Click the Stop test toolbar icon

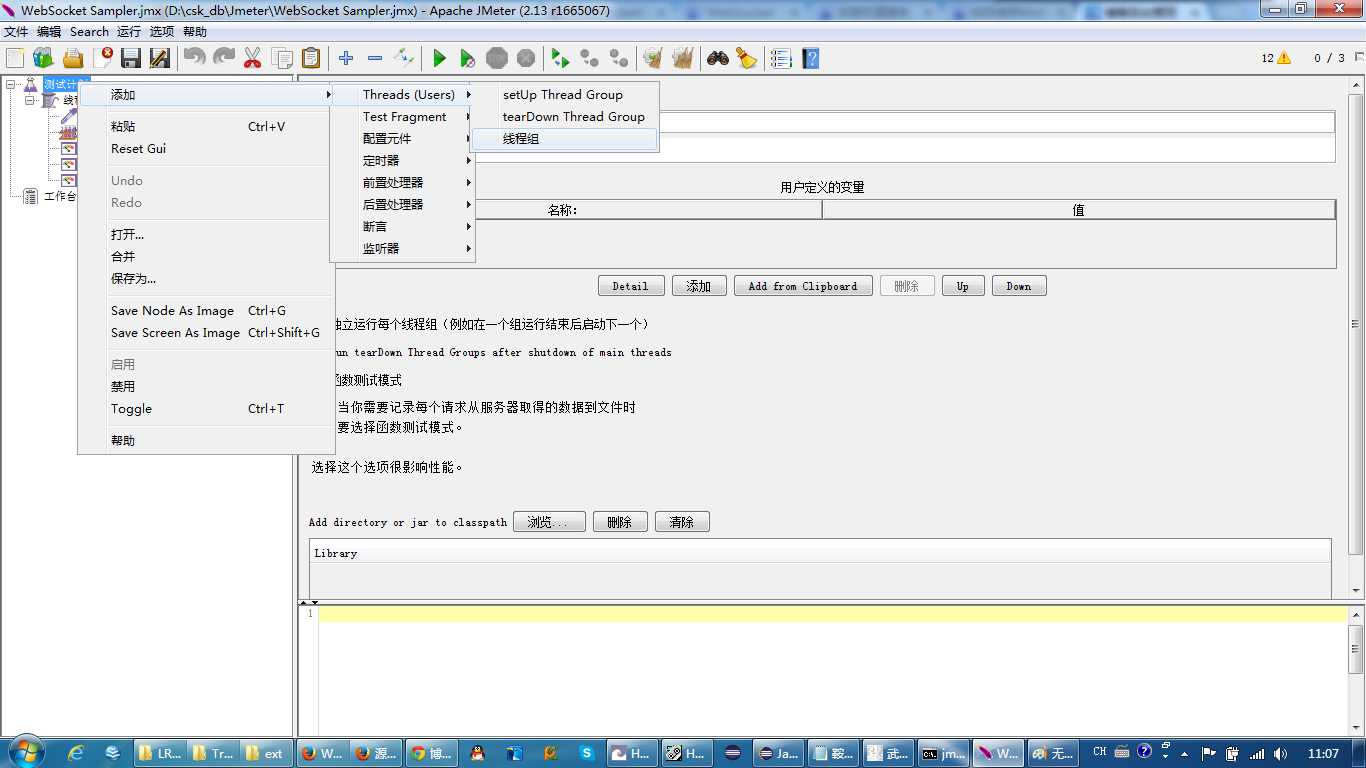click(497, 58)
